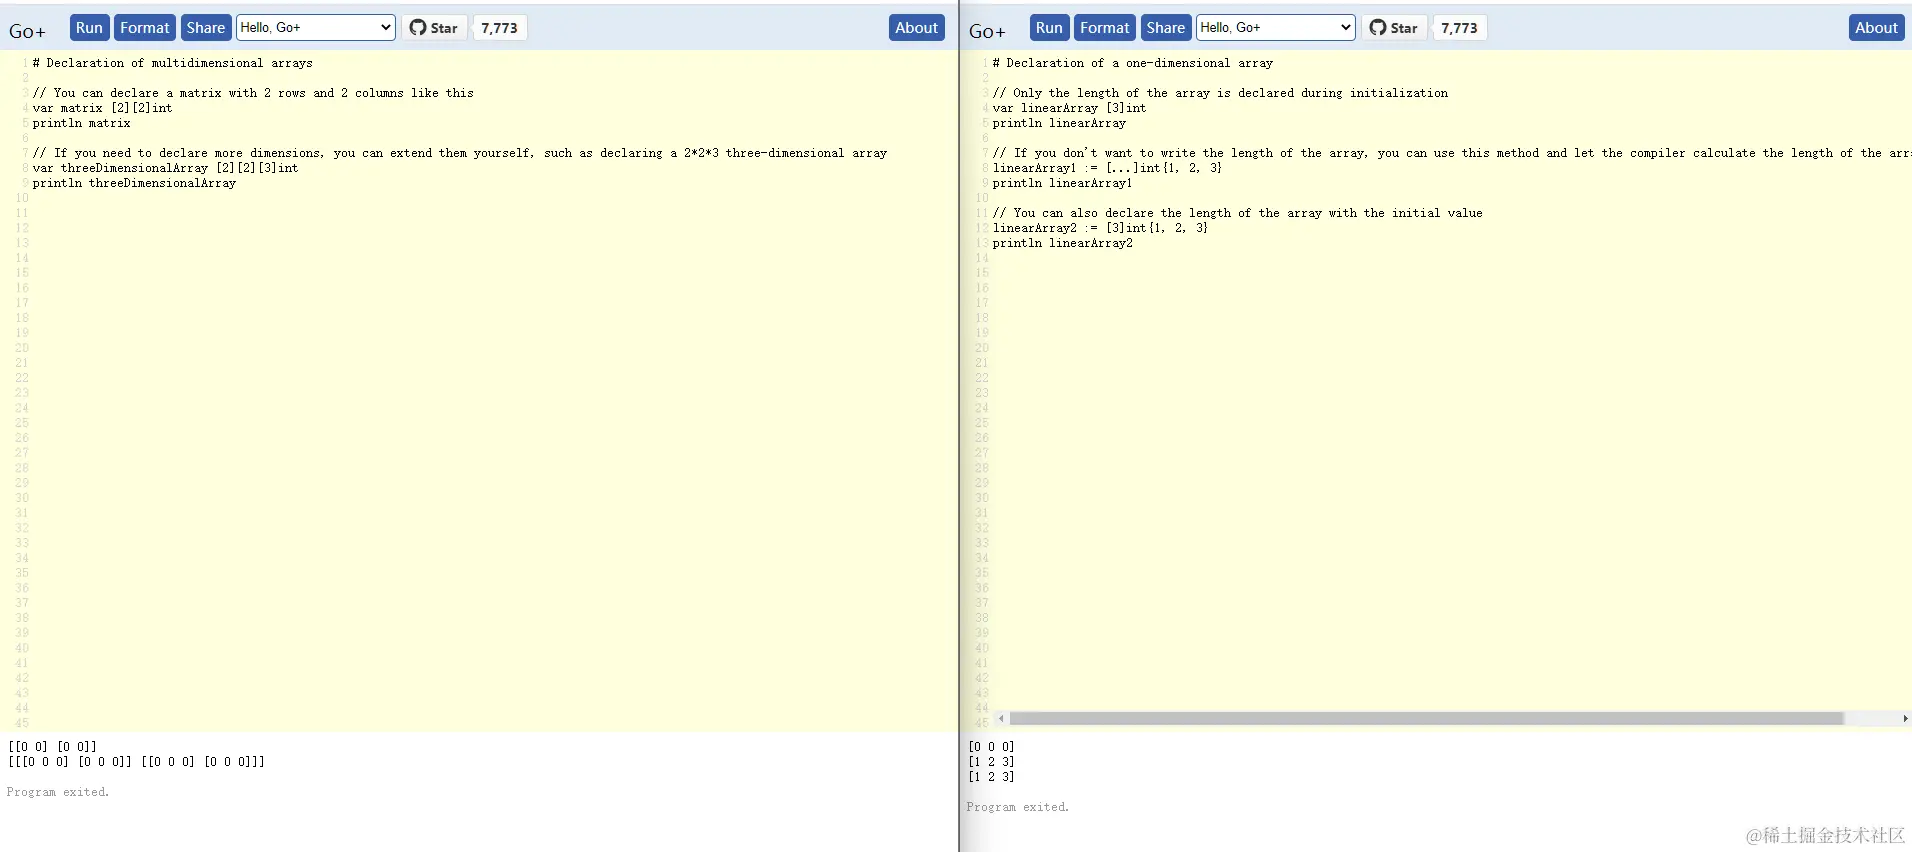Click line 'println linearArray2'

[1062, 243]
